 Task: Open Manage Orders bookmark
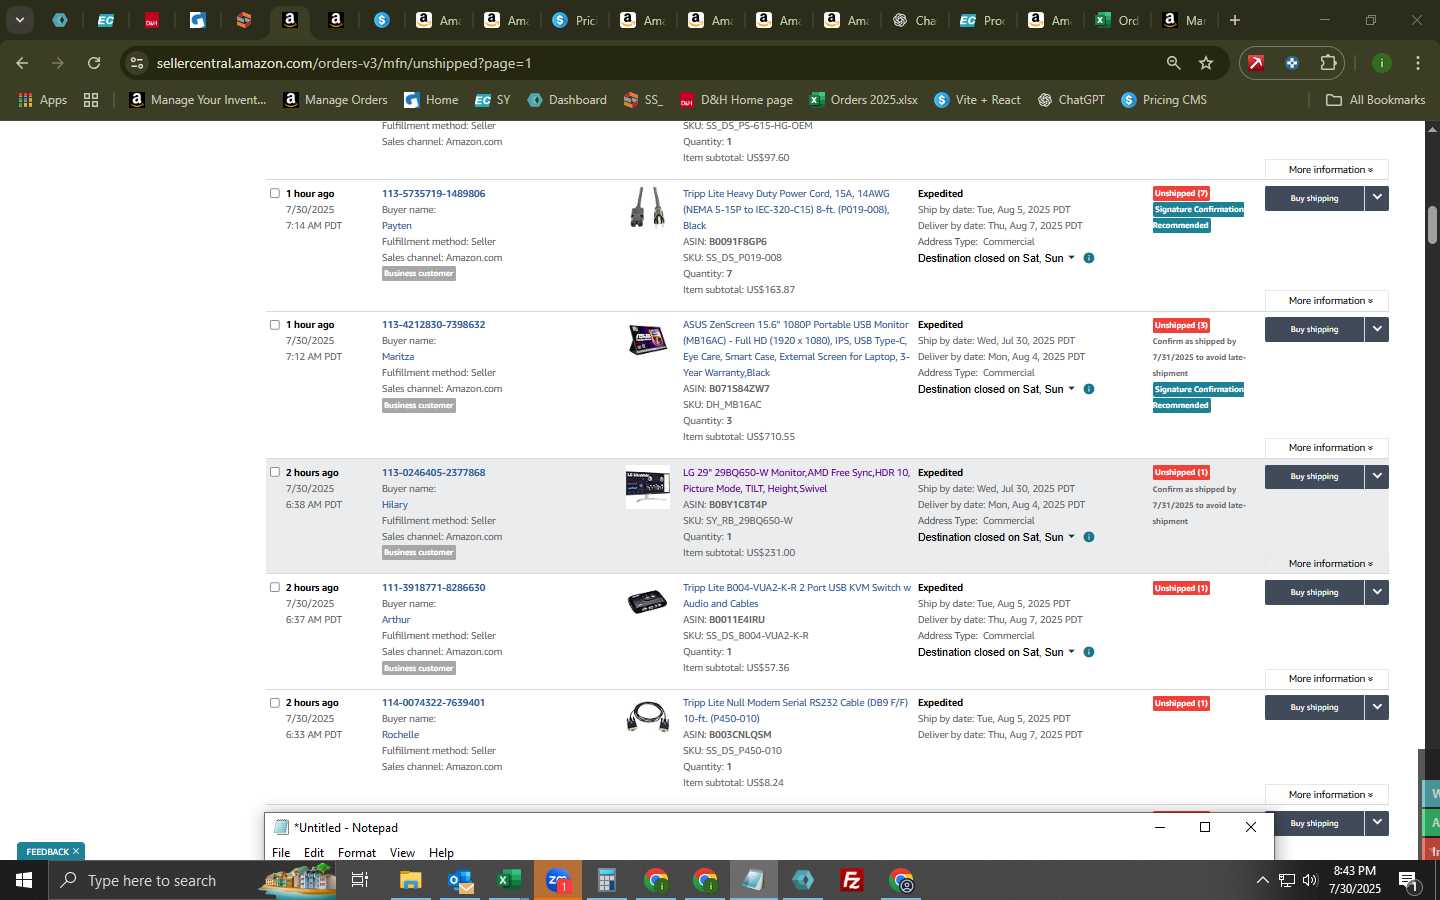pyautogui.click(x=335, y=100)
